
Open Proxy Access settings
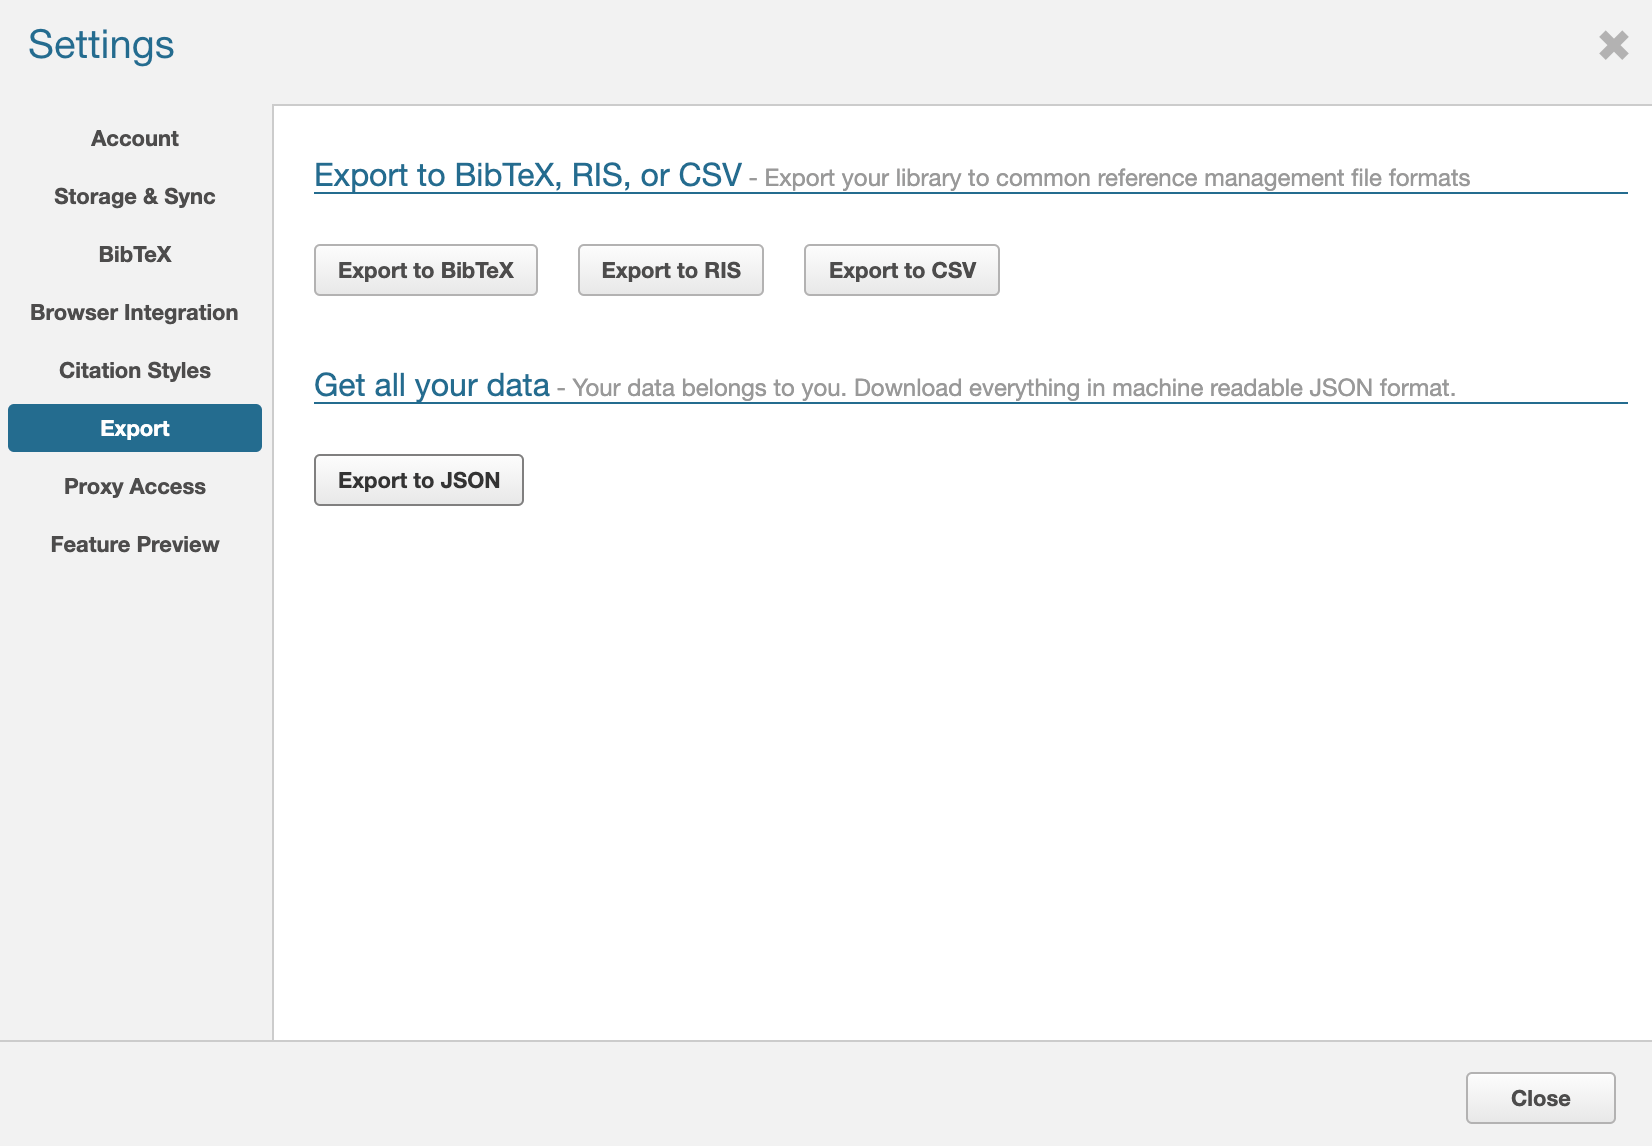pyautogui.click(x=135, y=486)
